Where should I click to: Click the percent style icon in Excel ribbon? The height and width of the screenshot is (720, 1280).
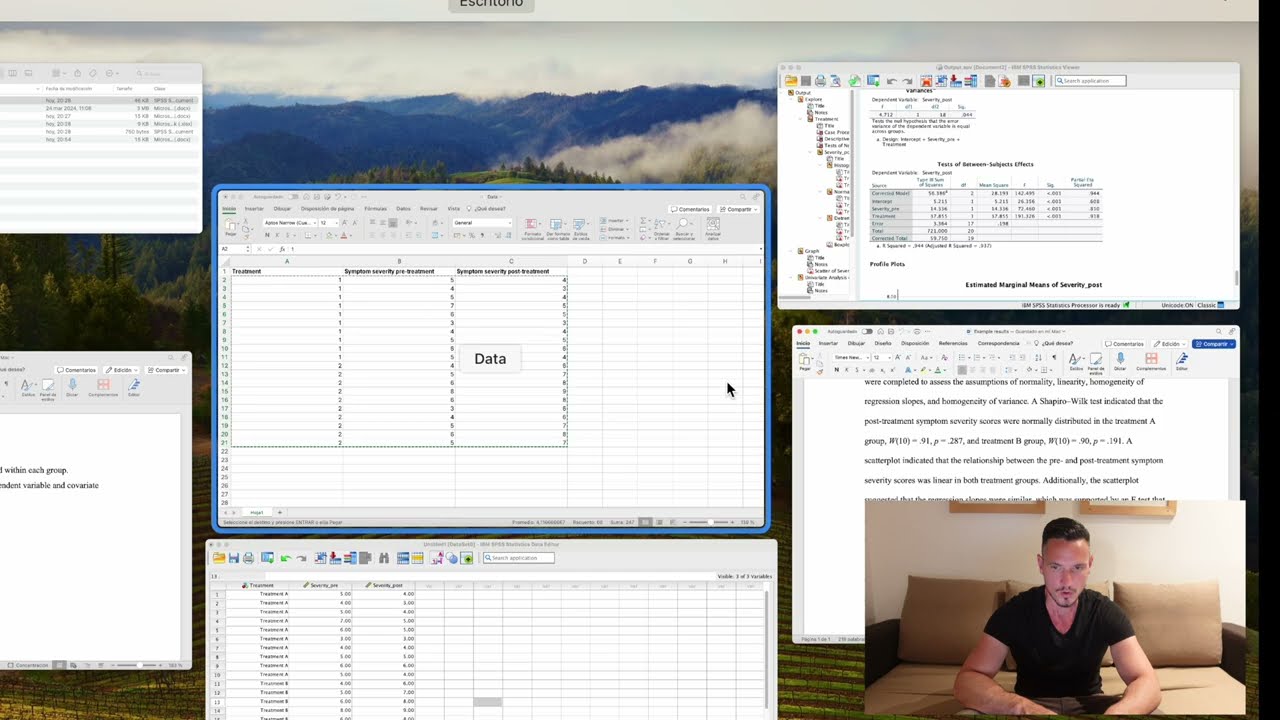tap(472, 235)
